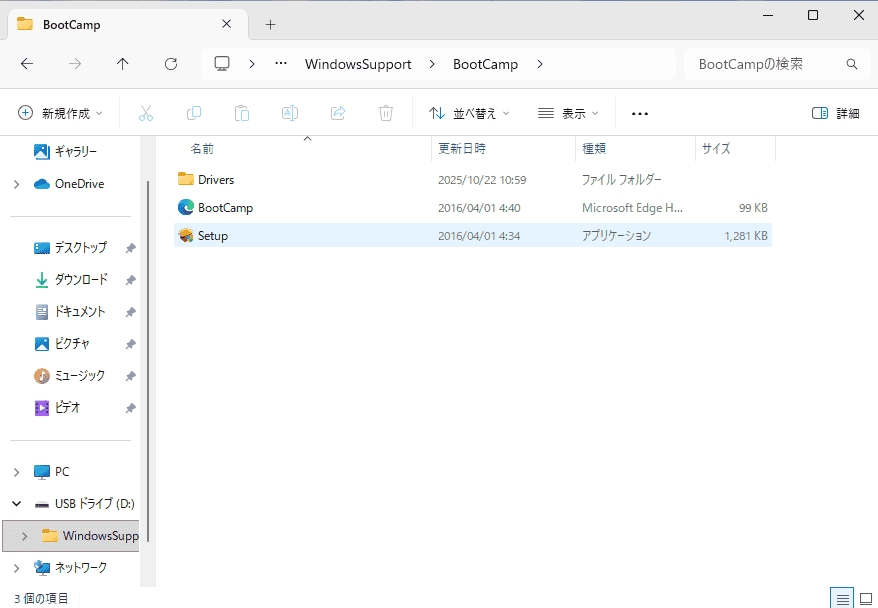
Task: Open ビデオ quick access folder
Action: (x=57, y=408)
